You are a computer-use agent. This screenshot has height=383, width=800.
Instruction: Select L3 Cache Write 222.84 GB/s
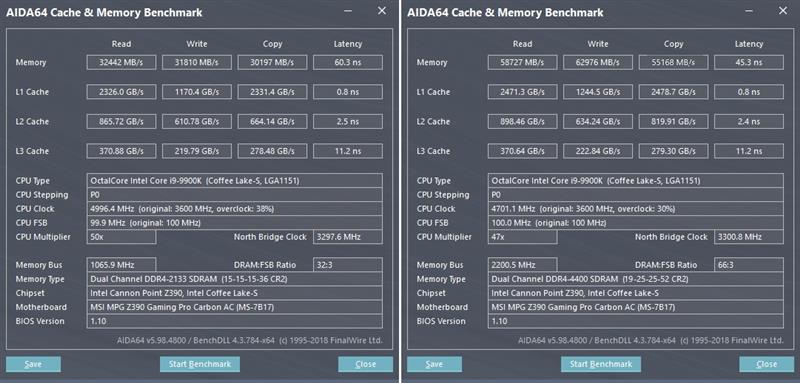[597, 151]
